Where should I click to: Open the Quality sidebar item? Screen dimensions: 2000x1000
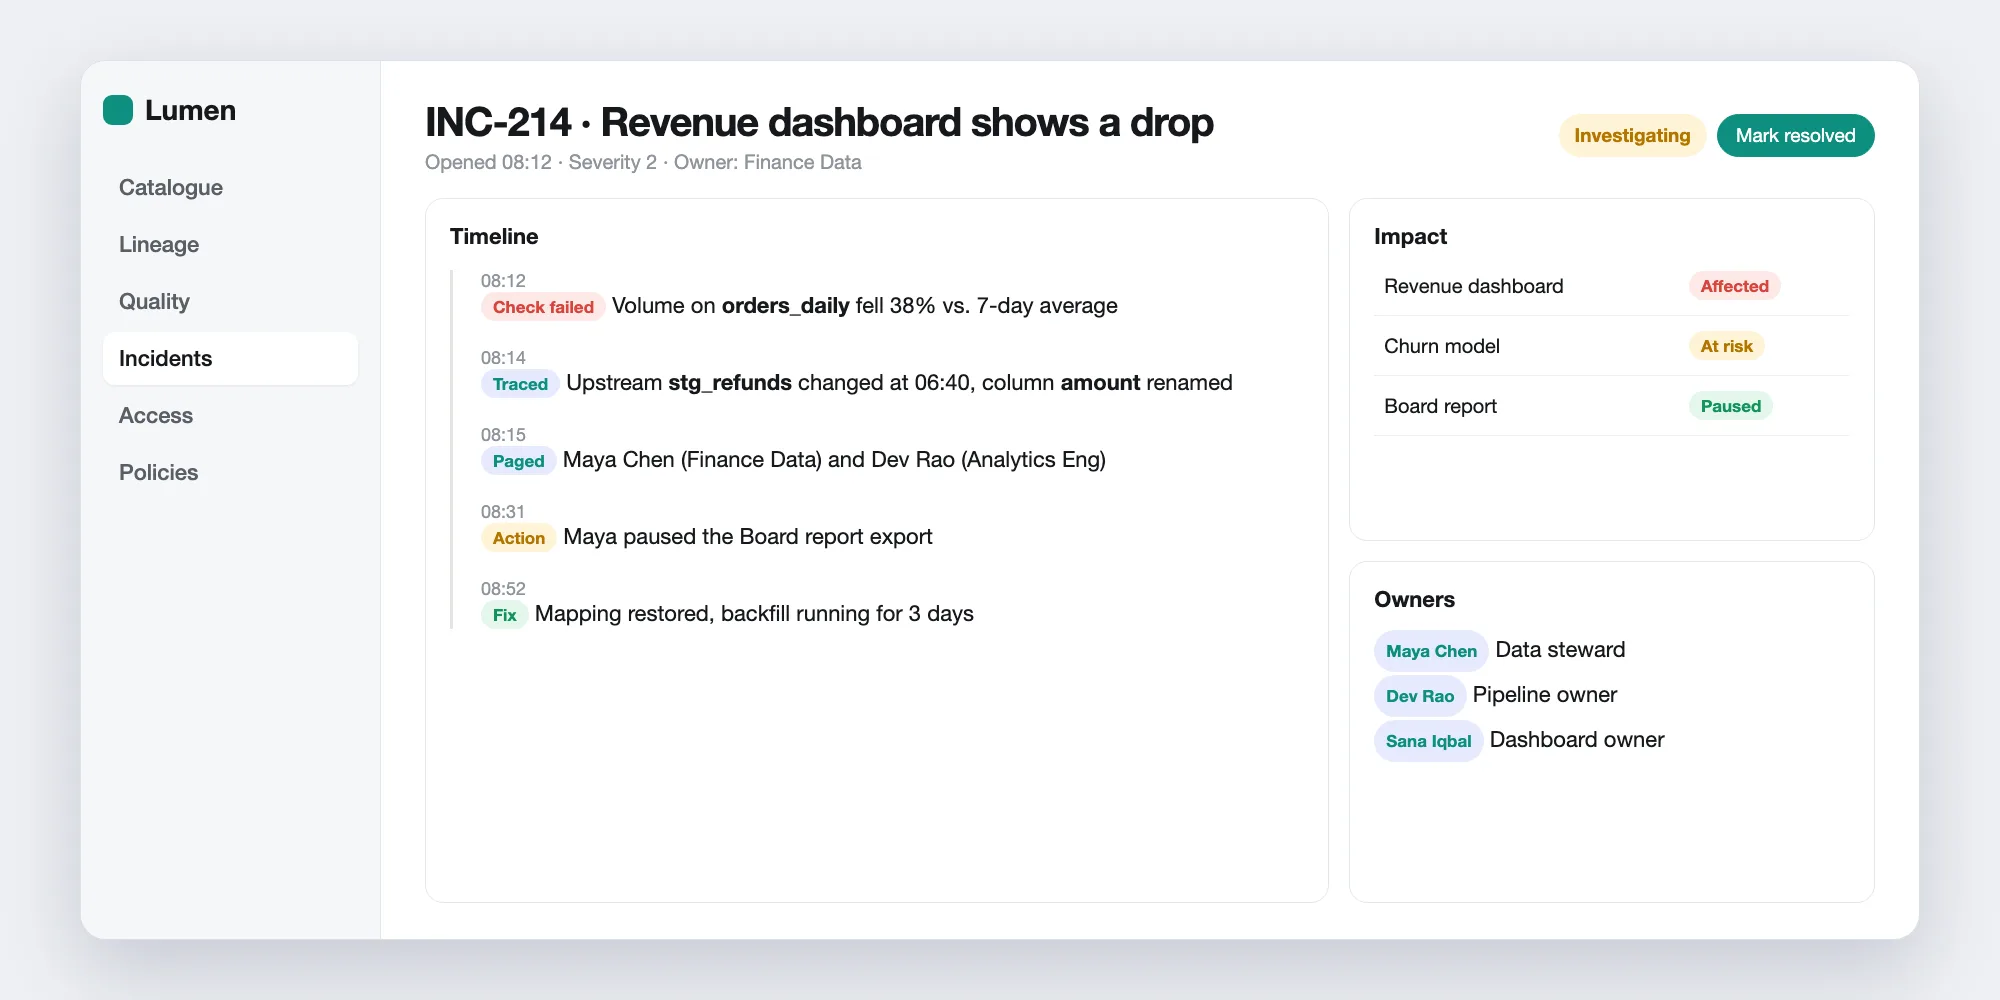[230, 301]
